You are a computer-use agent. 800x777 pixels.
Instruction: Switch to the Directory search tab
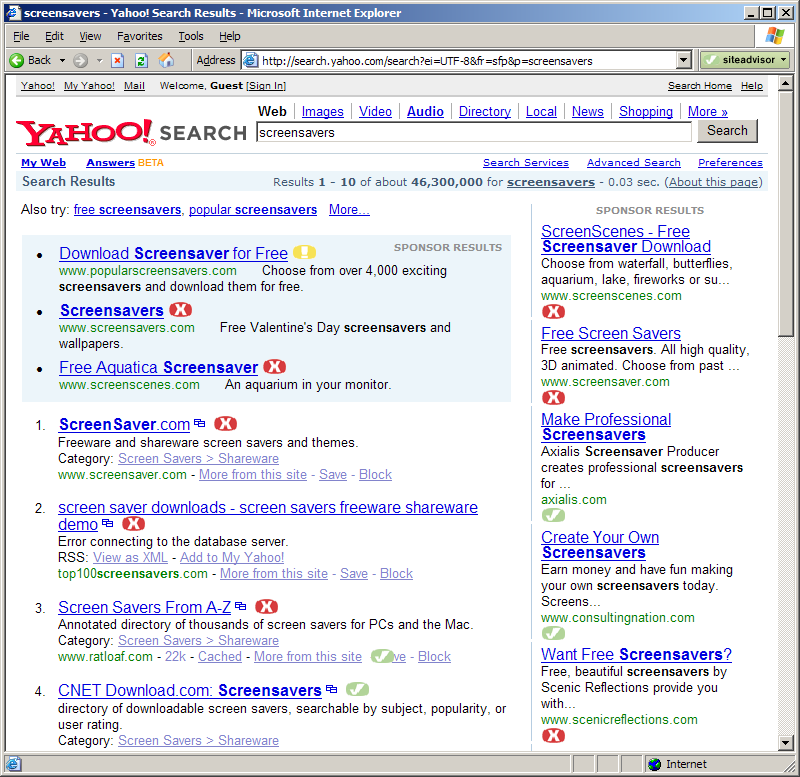click(485, 111)
